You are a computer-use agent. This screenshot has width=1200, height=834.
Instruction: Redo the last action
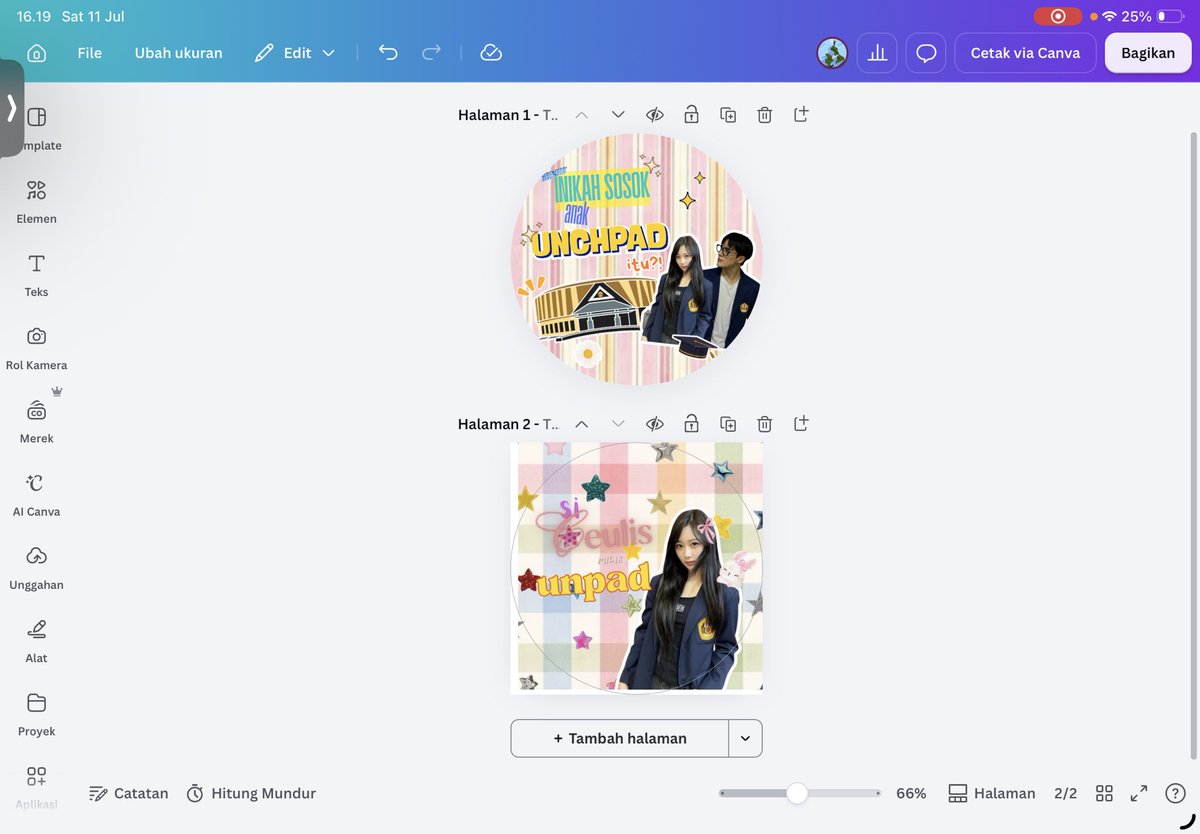click(431, 53)
